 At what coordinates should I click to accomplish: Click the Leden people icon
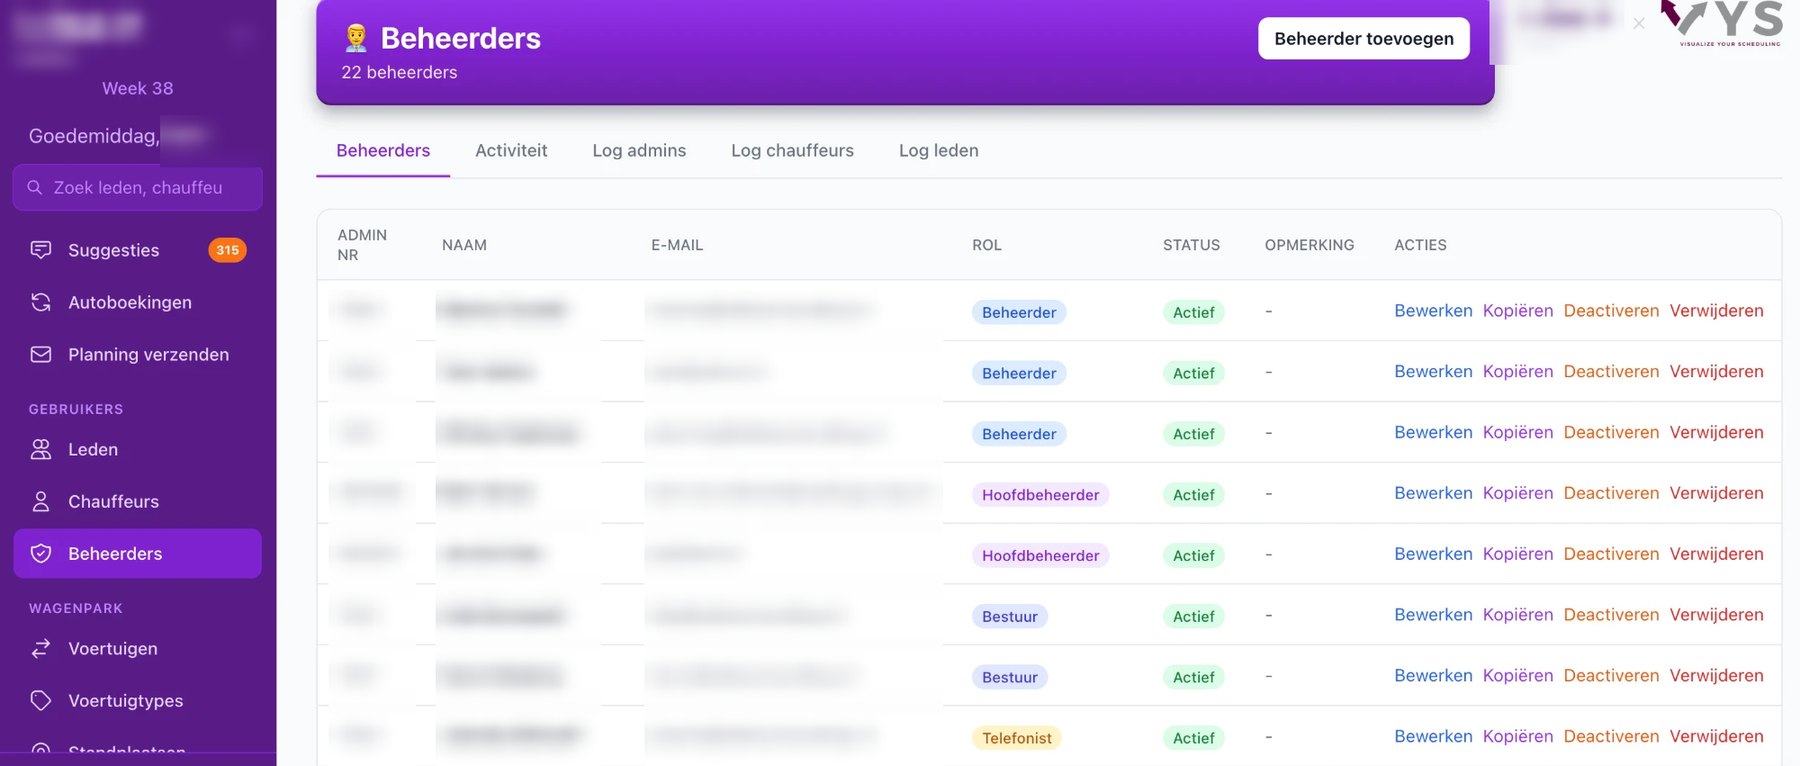click(41, 449)
